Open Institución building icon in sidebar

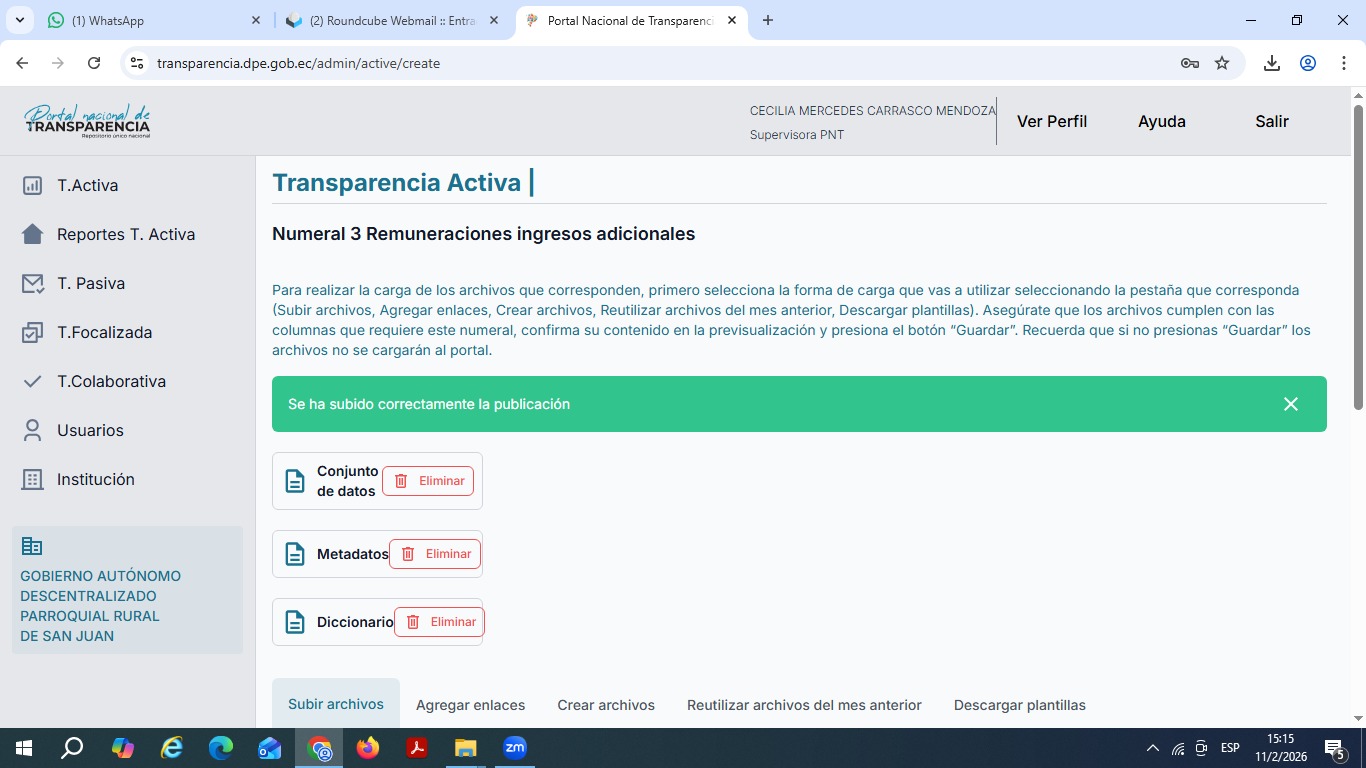click(32, 480)
